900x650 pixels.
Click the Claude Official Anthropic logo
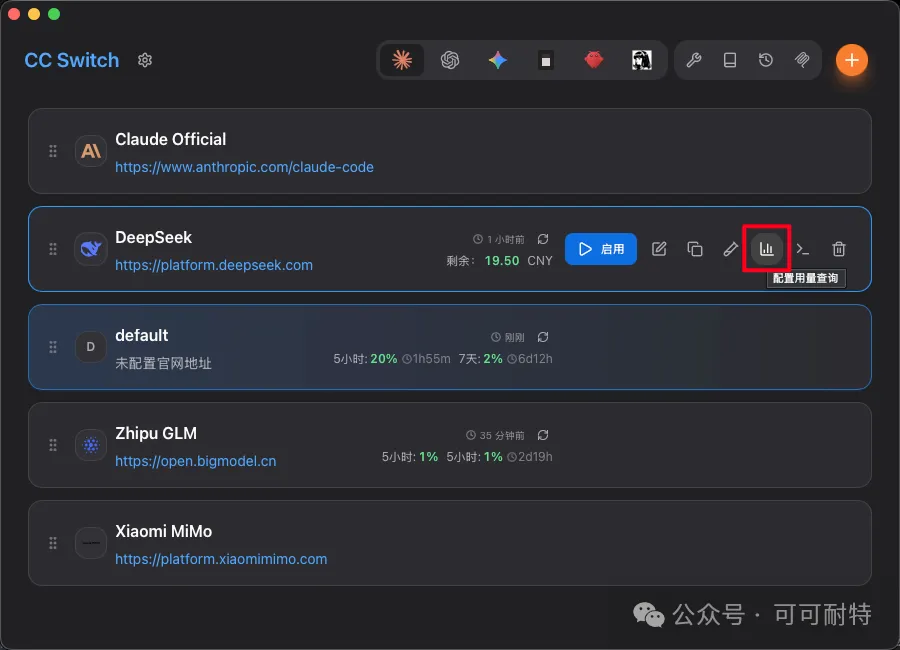point(91,151)
